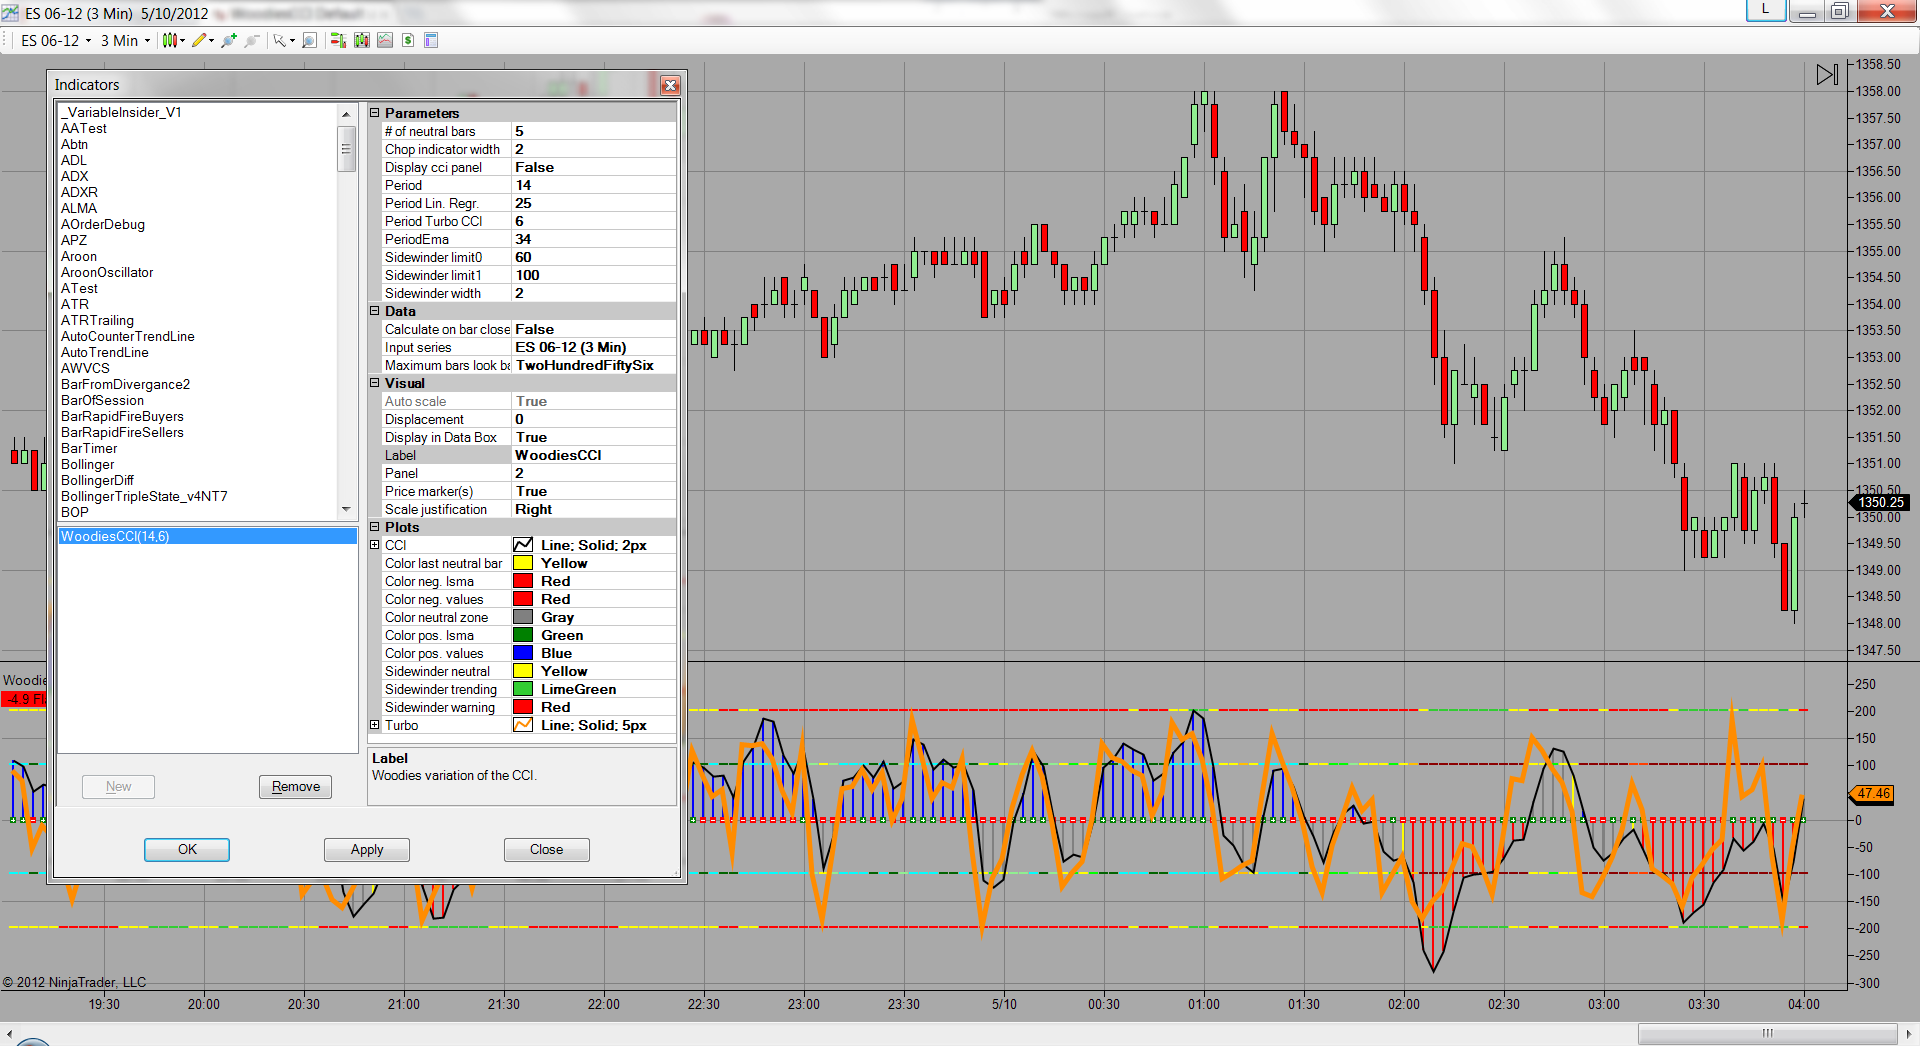Viewport: 1920px width, 1046px height.
Task: Open the Indicators toolbar icon
Action: (385, 40)
